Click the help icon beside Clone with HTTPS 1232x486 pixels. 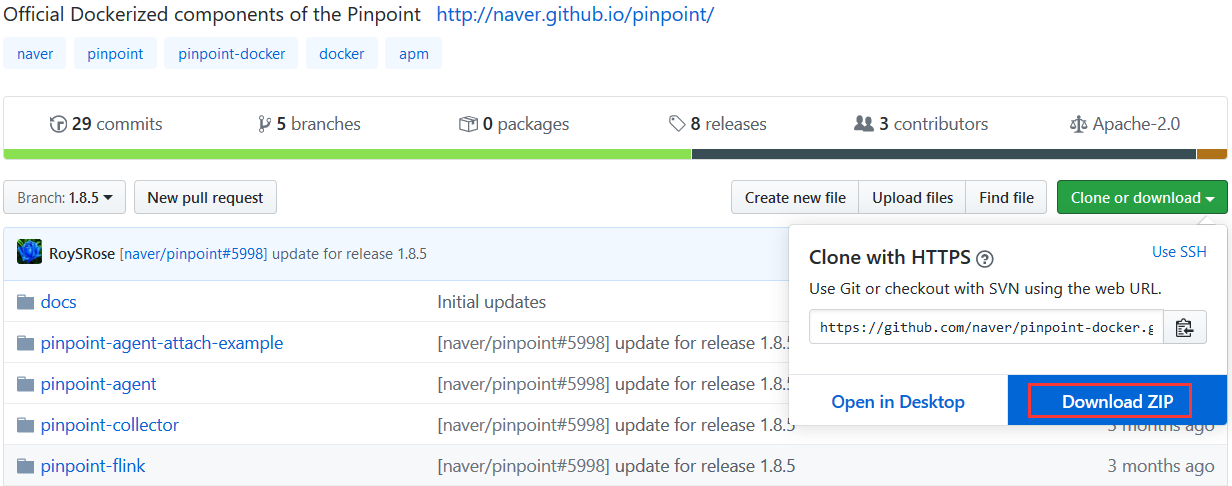coord(985,259)
